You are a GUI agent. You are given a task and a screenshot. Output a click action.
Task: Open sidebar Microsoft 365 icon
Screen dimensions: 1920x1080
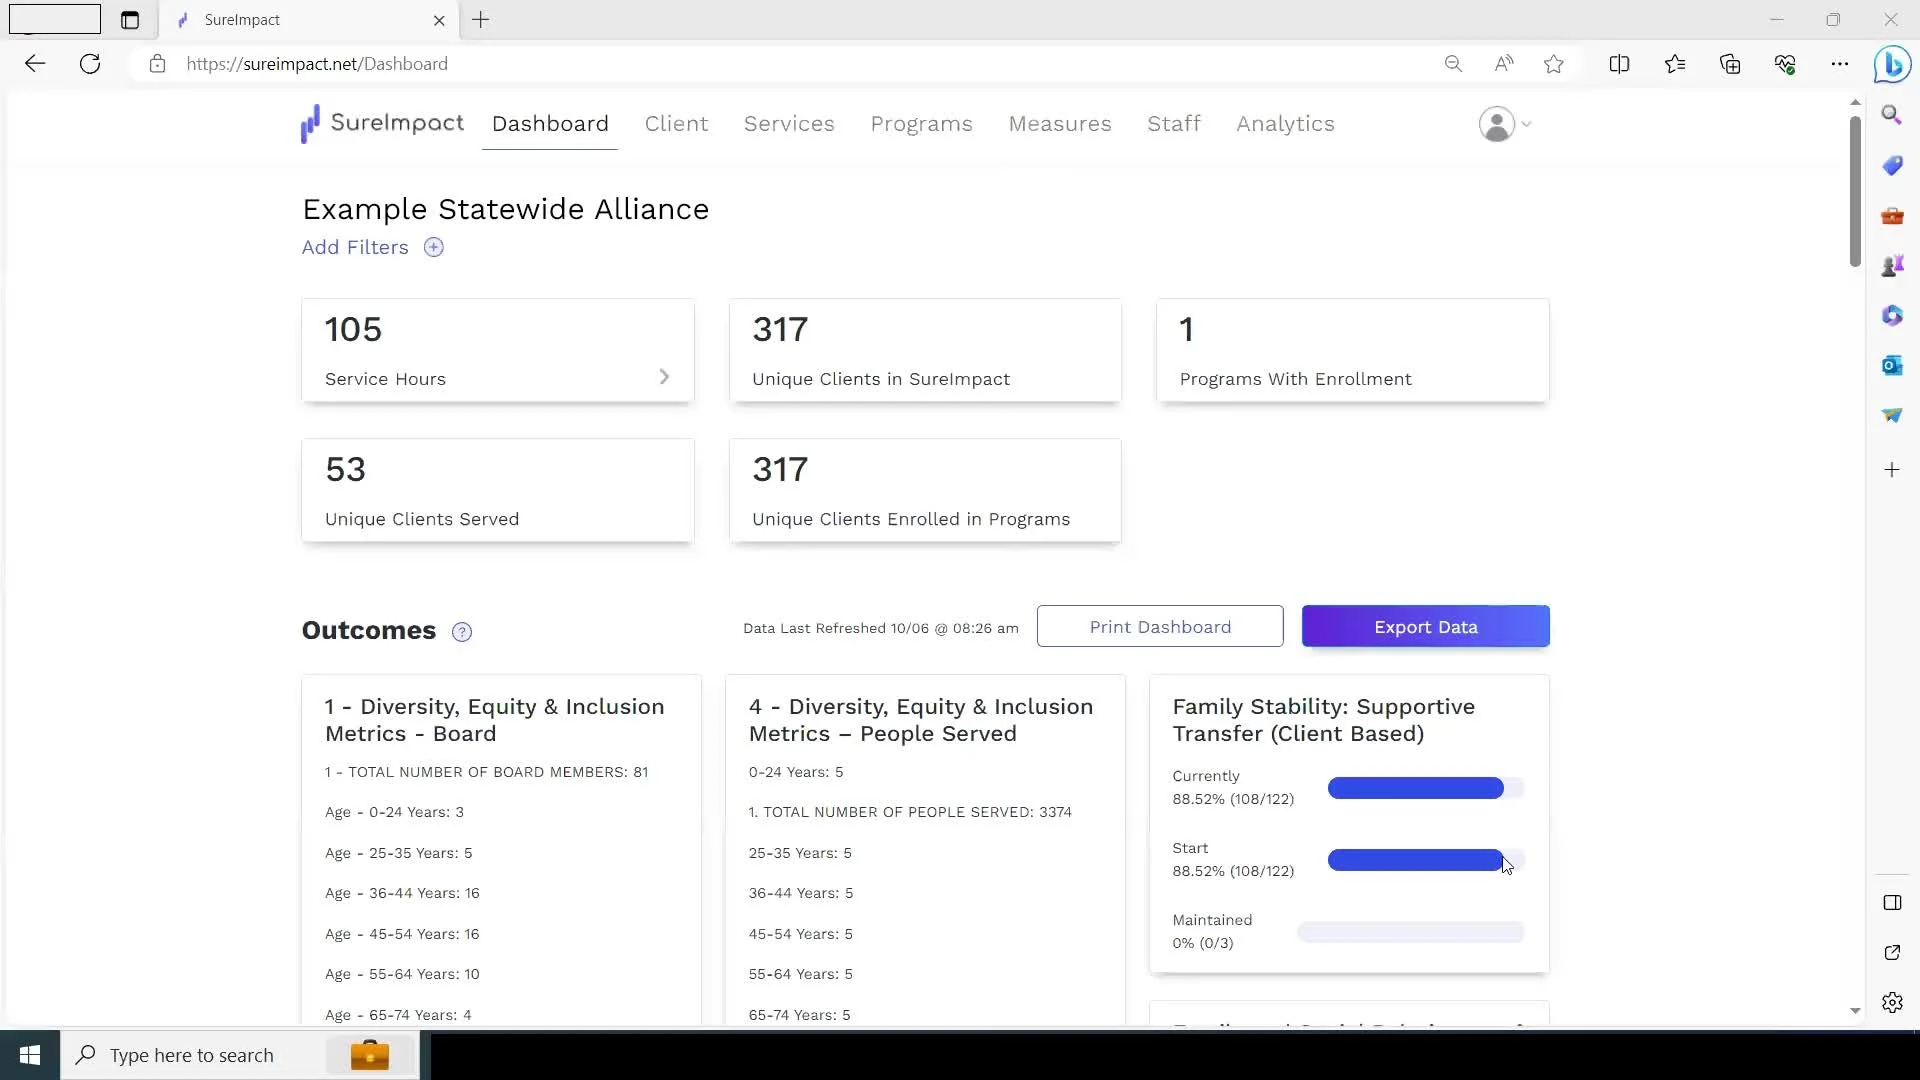tap(1892, 316)
